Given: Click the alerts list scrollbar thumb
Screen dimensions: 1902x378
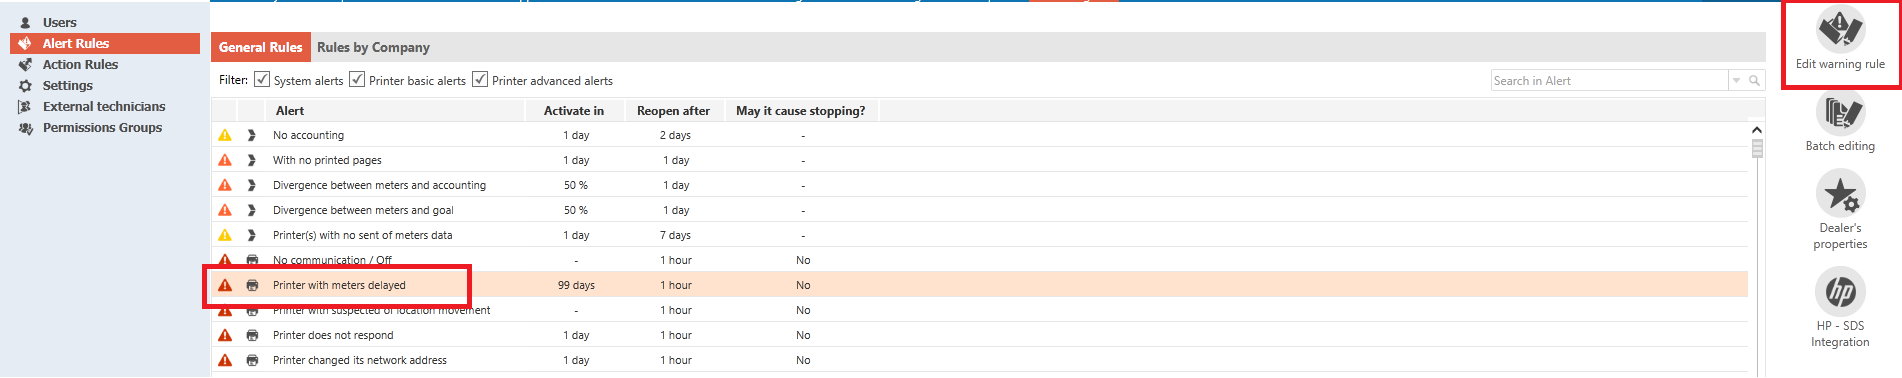Looking at the screenshot, I should [1757, 149].
